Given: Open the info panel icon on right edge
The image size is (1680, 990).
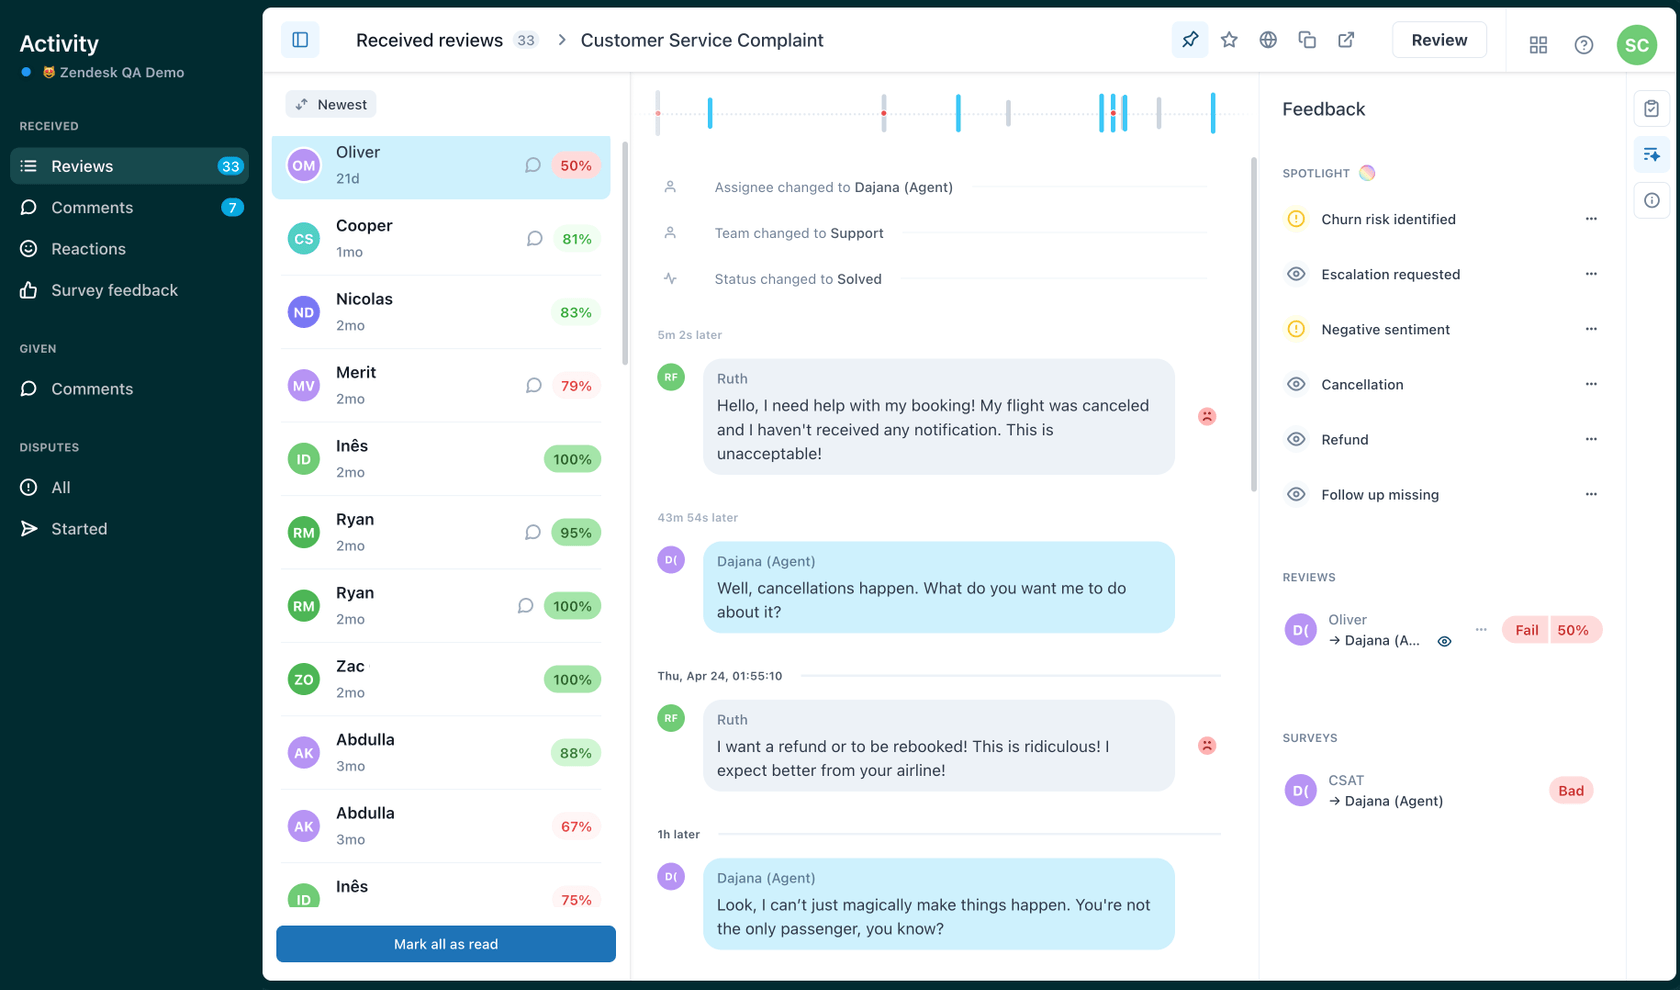Looking at the screenshot, I should 1652,200.
